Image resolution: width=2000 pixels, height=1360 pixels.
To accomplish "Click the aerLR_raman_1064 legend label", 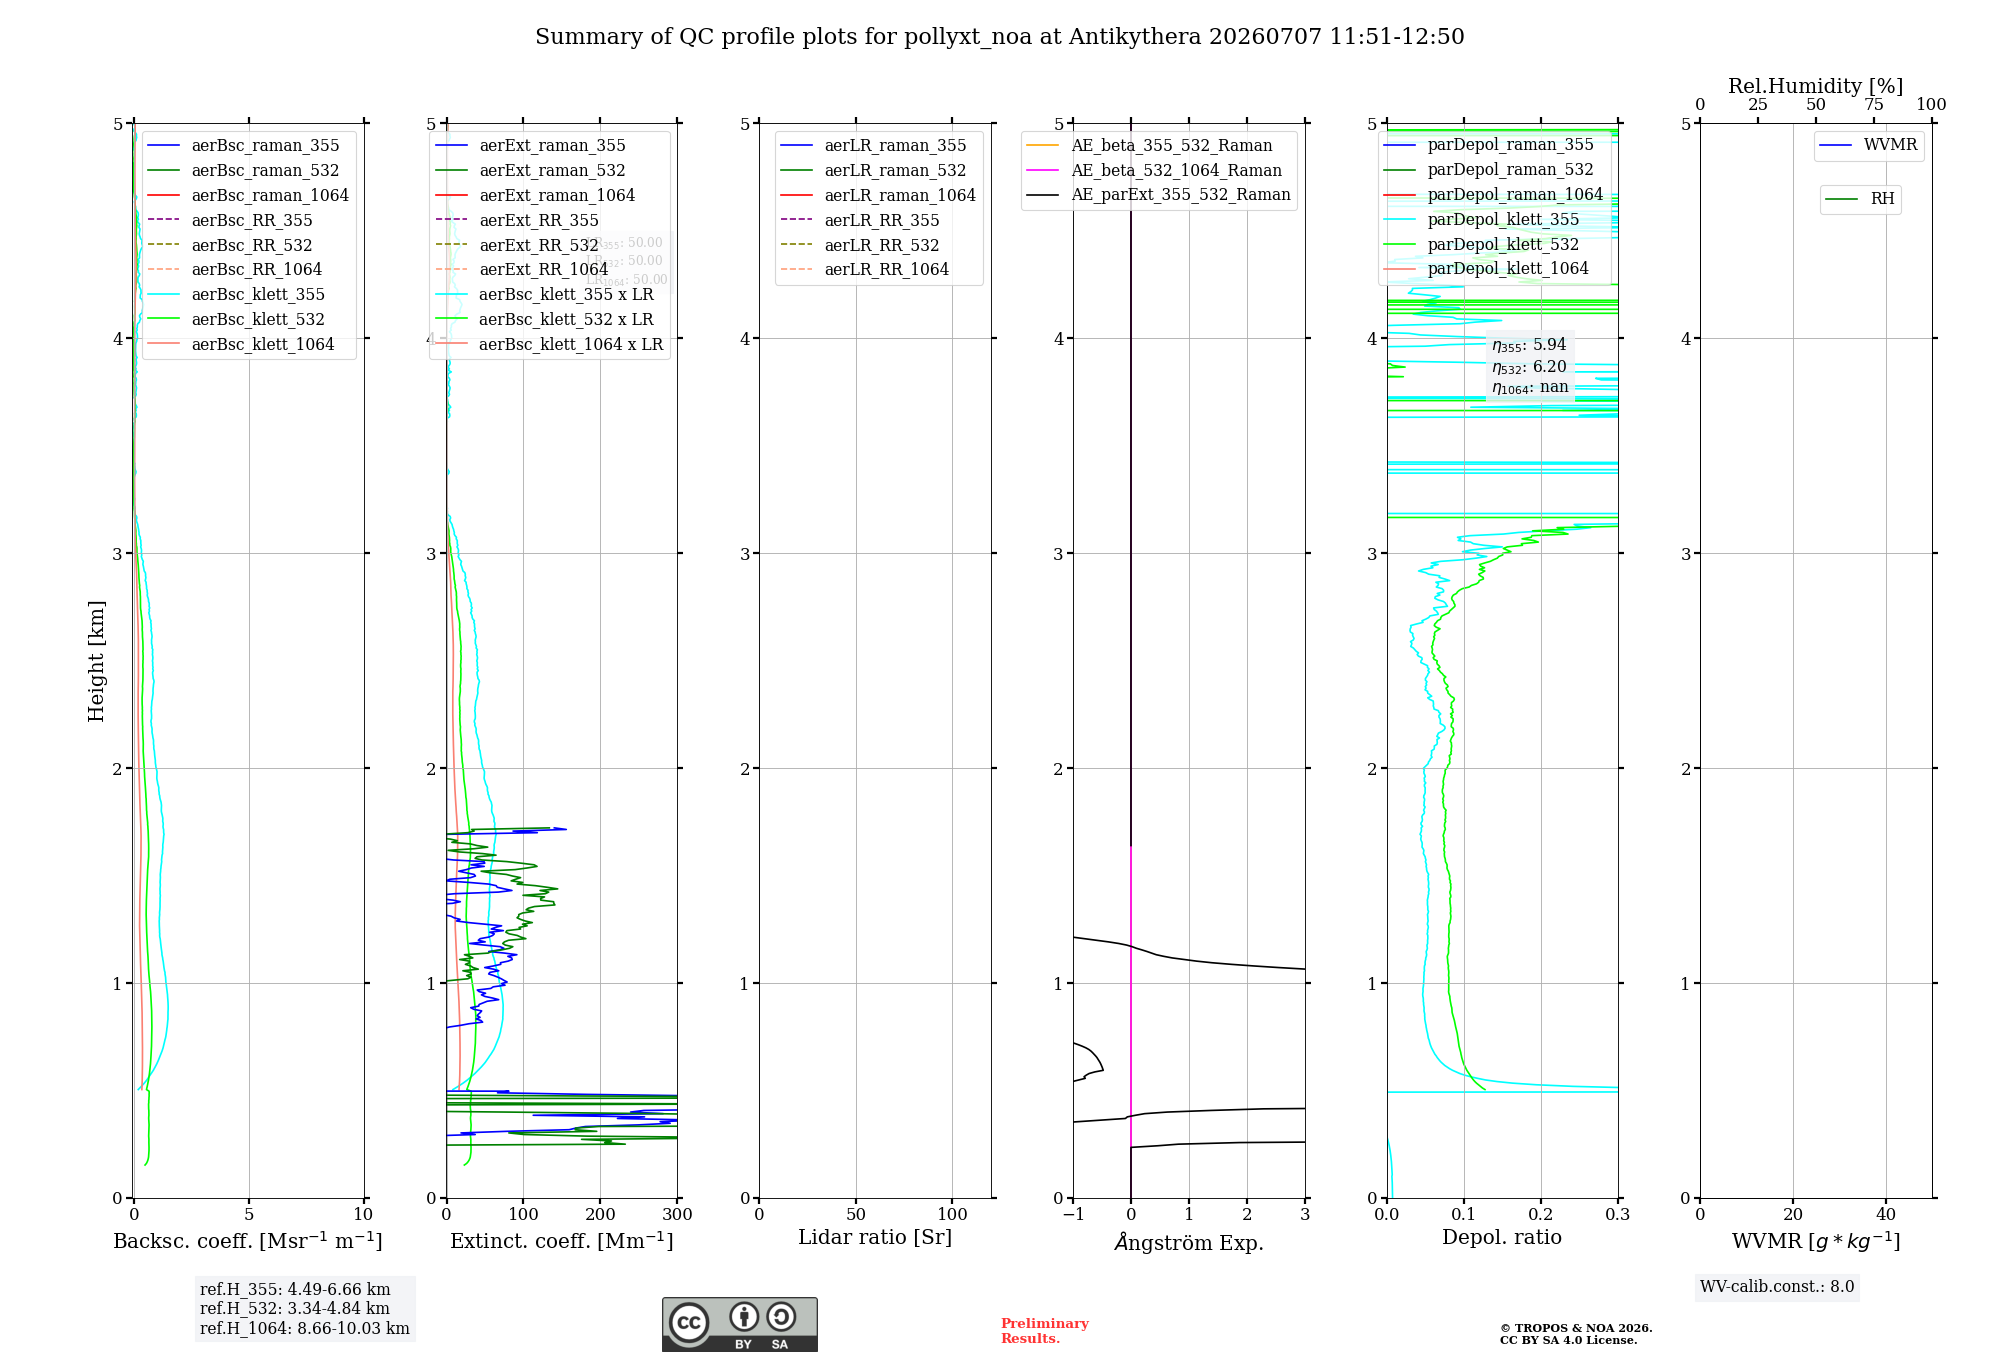I will (900, 195).
